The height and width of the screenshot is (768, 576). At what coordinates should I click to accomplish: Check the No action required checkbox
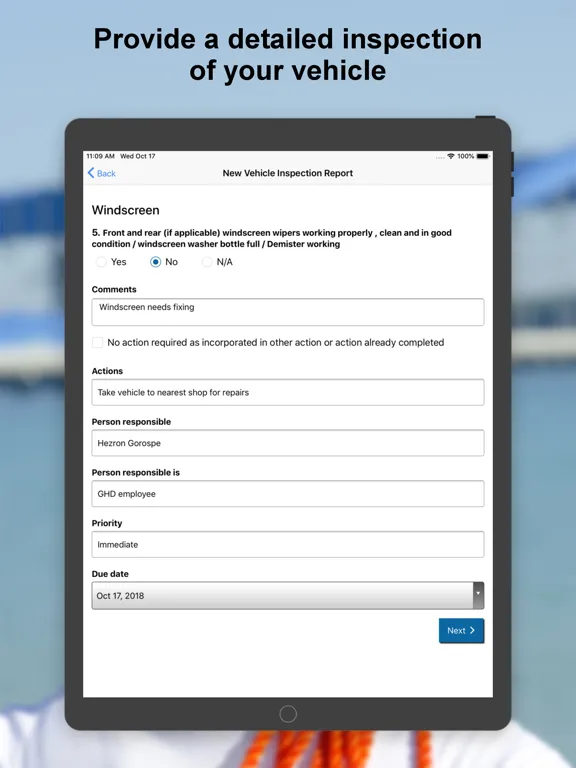(x=98, y=342)
